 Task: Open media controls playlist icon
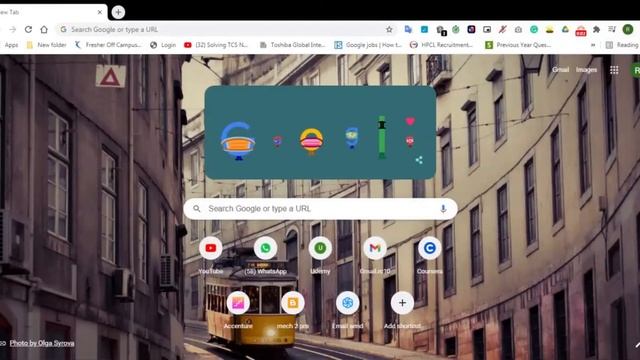click(x=612, y=29)
